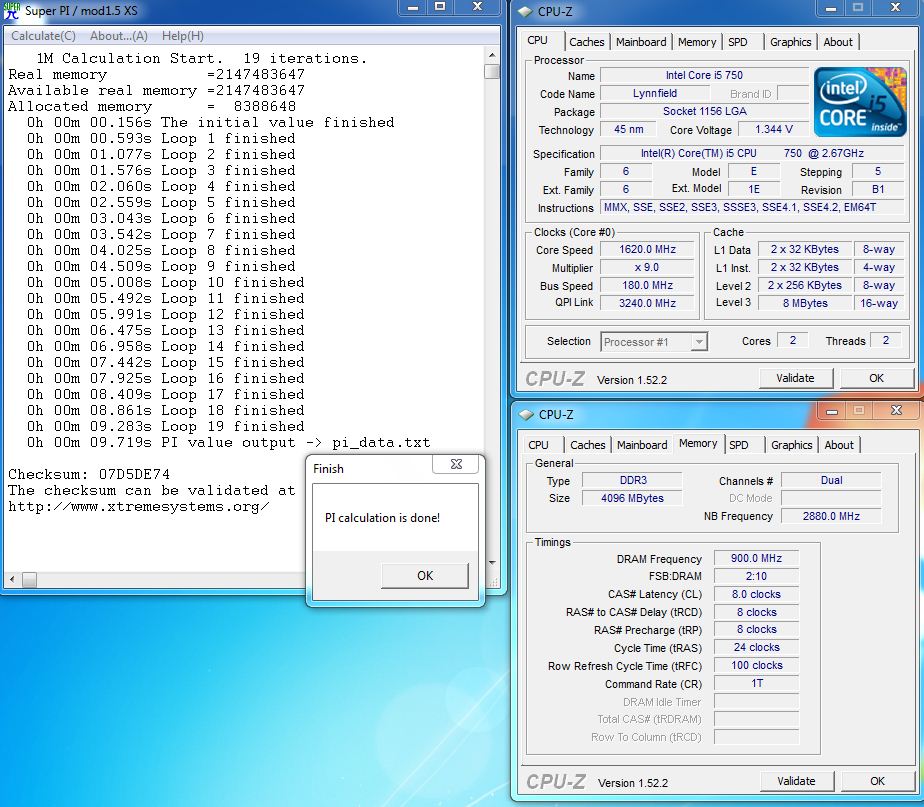Click the Code Name value Lynnfield
Screen dimensions: 924x807
[655, 93]
